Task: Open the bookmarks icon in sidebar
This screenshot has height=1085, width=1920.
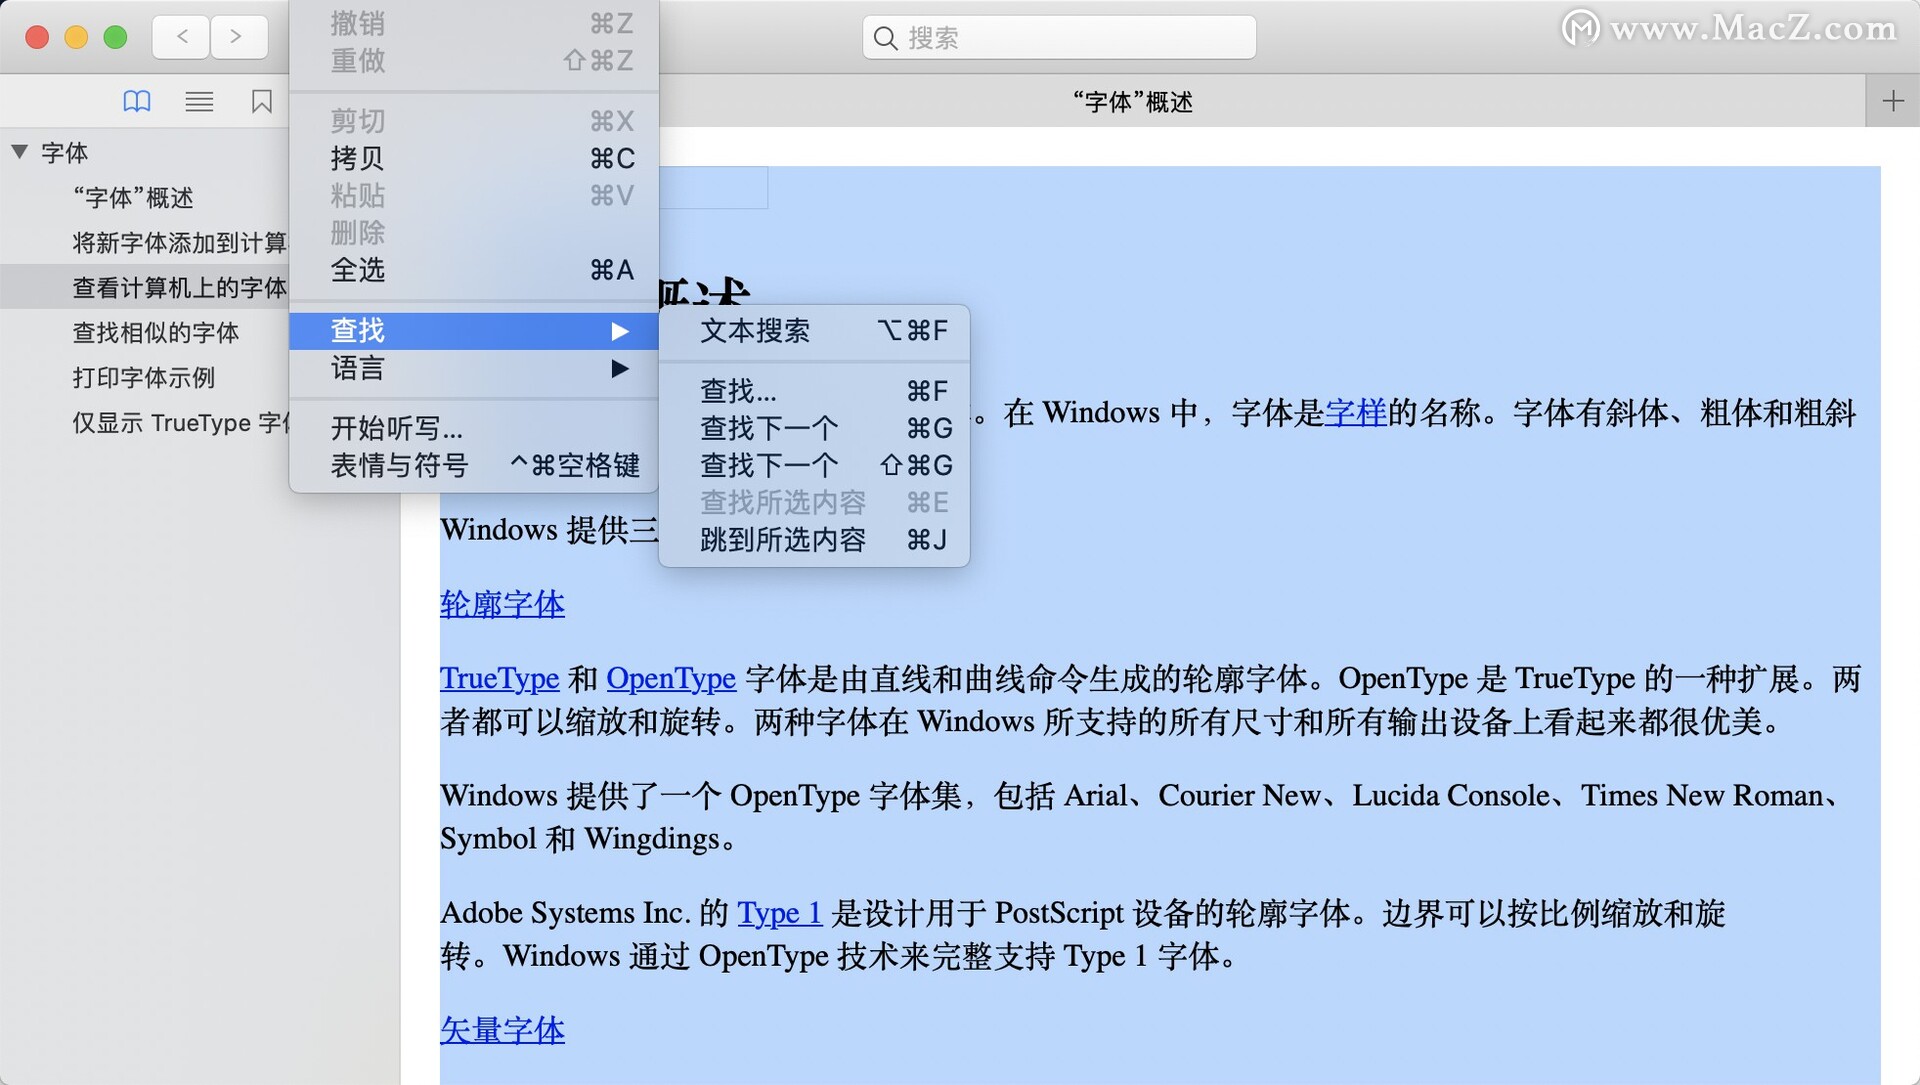Action: coord(261,101)
